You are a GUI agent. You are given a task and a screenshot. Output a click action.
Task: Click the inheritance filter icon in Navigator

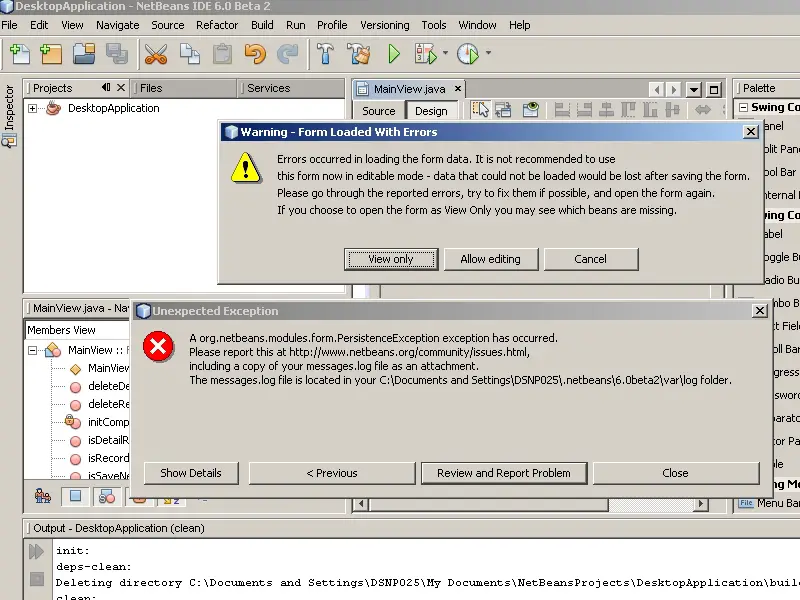pyautogui.click(x=42, y=496)
